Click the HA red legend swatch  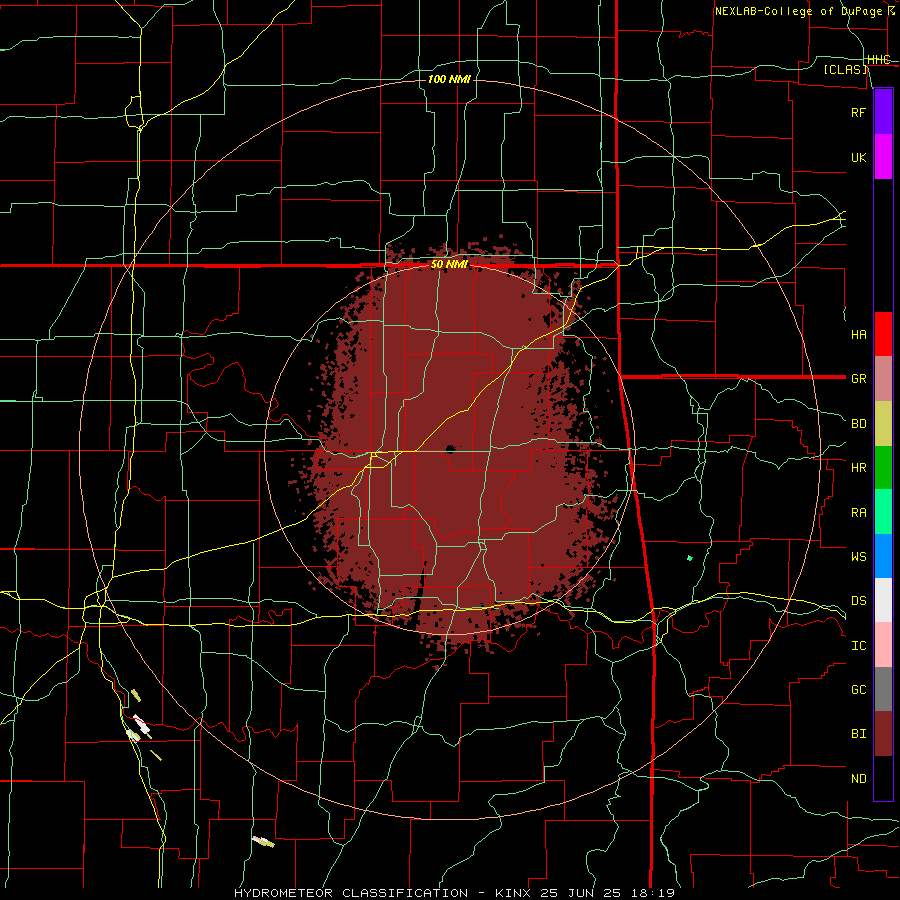pyautogui.click(x=883, y=334)
